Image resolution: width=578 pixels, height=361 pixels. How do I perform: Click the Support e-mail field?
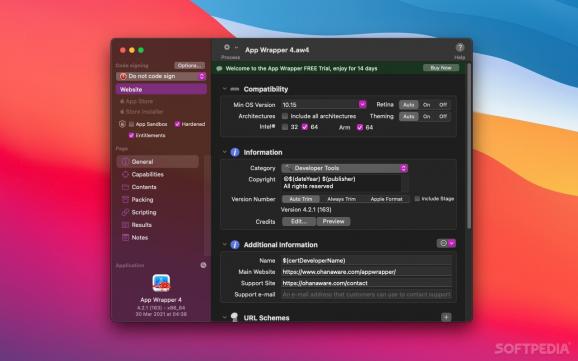(x=367, y=295)
